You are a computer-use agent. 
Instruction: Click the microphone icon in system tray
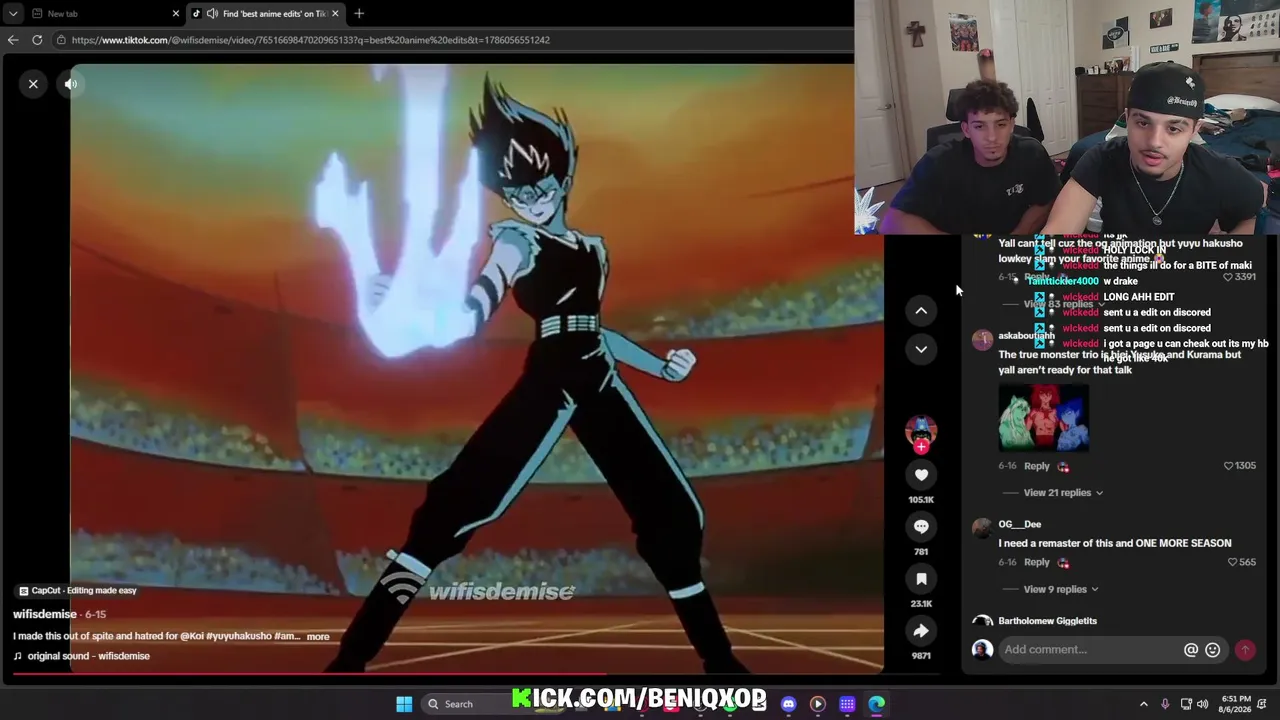(1165, 704)
